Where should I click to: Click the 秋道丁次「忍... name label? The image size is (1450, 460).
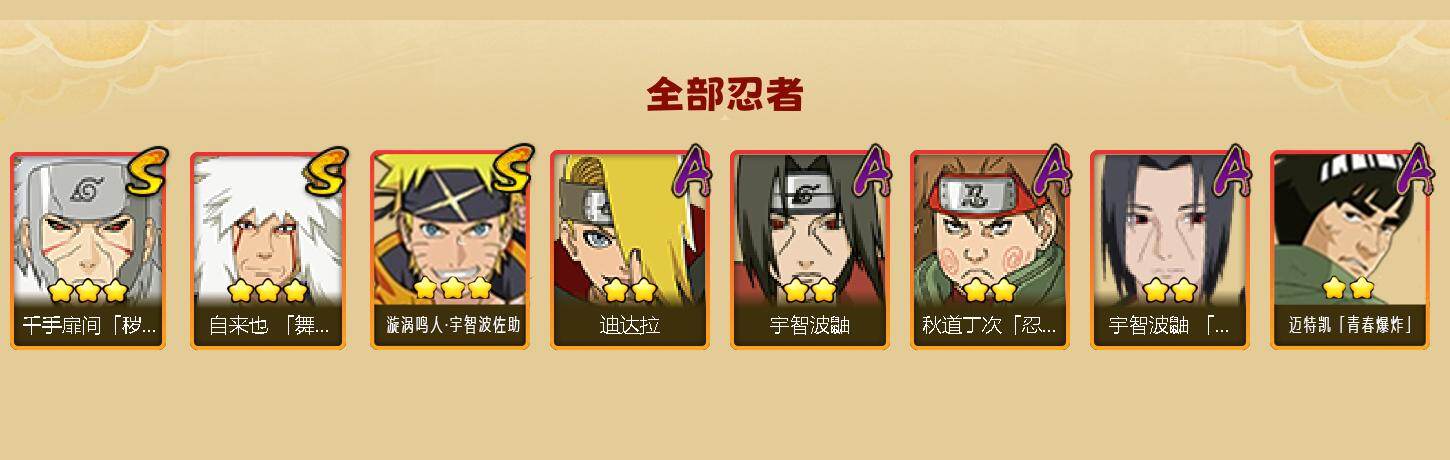(x=989, y=326)
